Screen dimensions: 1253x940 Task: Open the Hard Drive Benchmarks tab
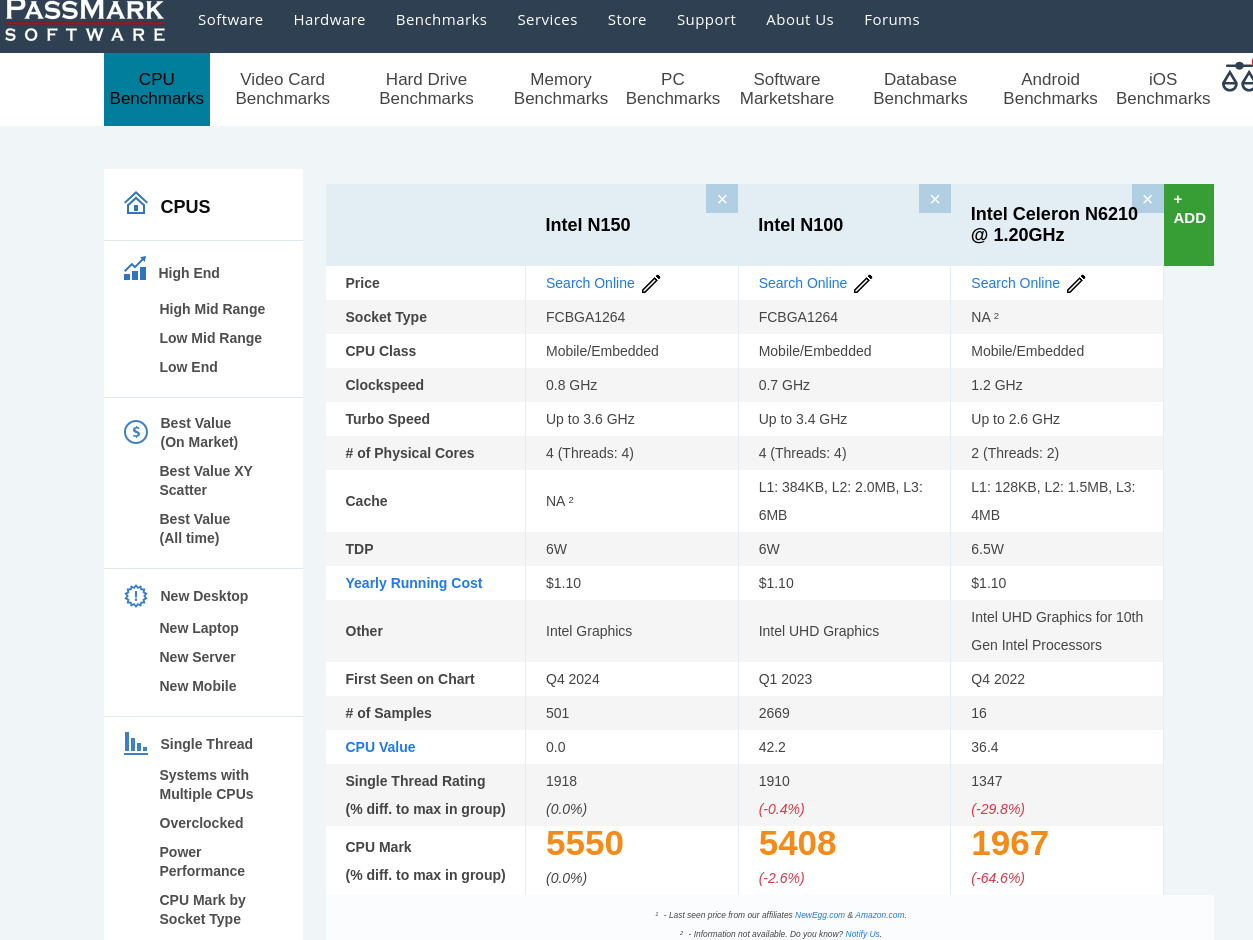[x=426, y=89]
